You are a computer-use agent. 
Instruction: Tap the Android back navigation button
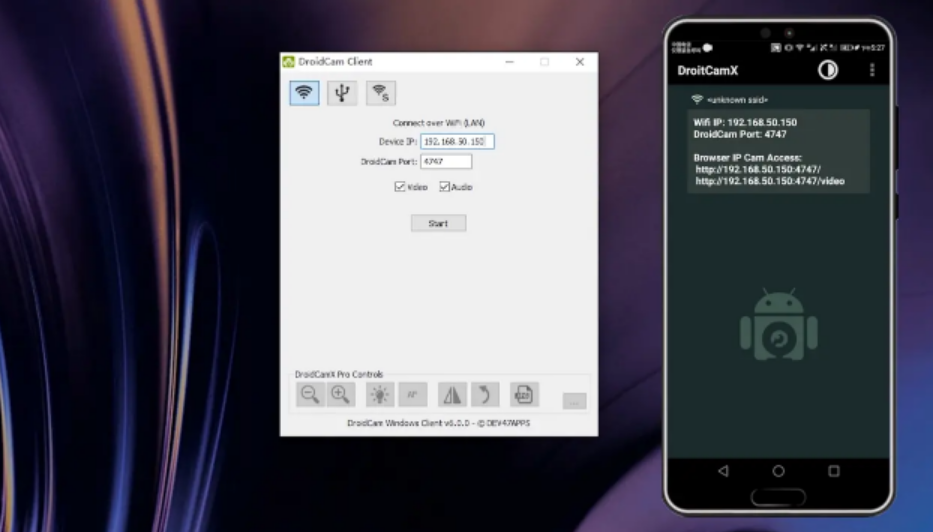723,470
